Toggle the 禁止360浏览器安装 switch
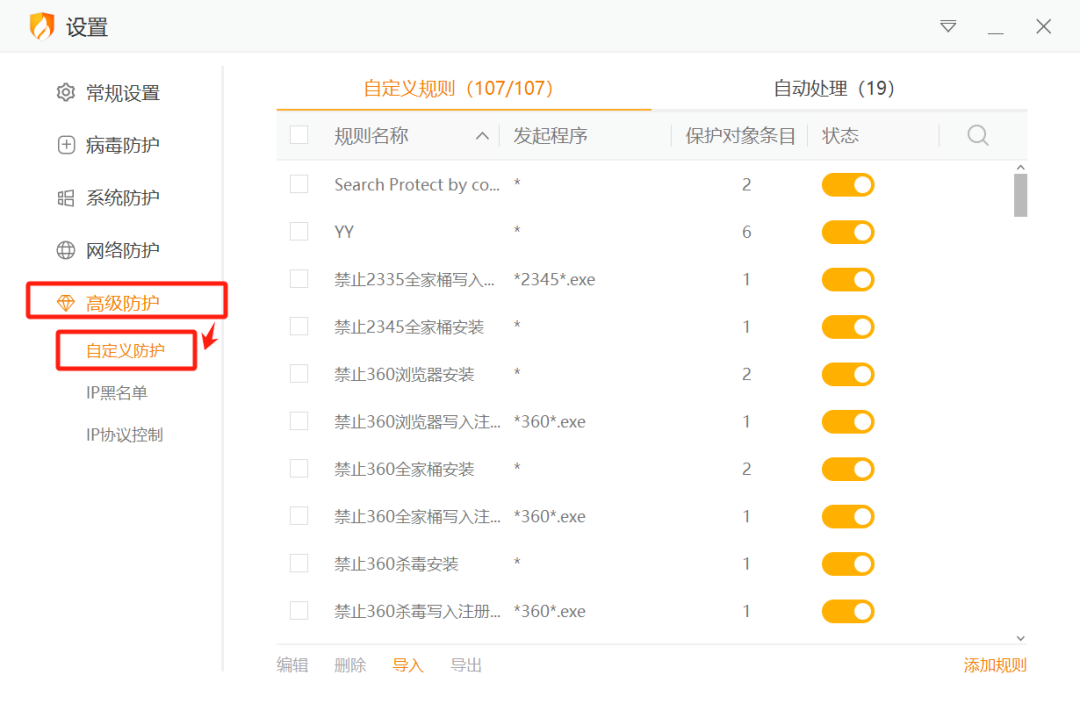Screen dimensions: 1080x711 [848, 375]
